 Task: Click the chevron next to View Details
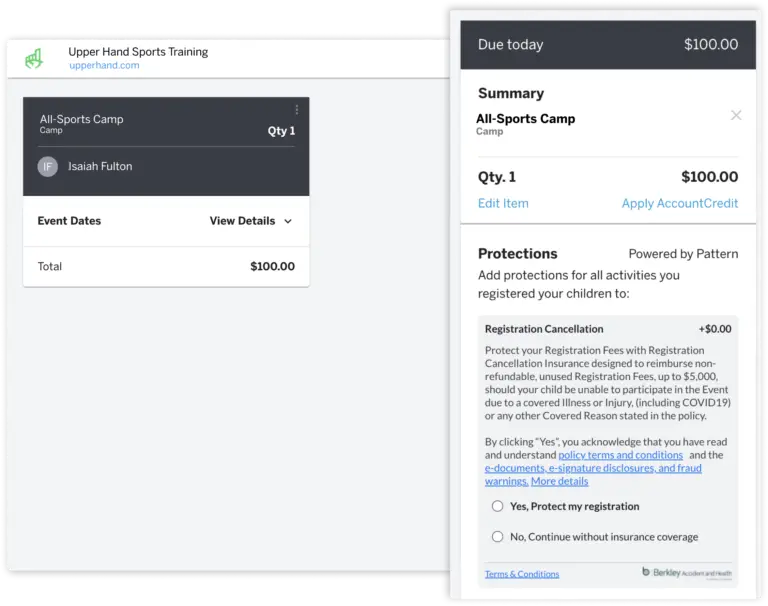click(x=288, y=221)
